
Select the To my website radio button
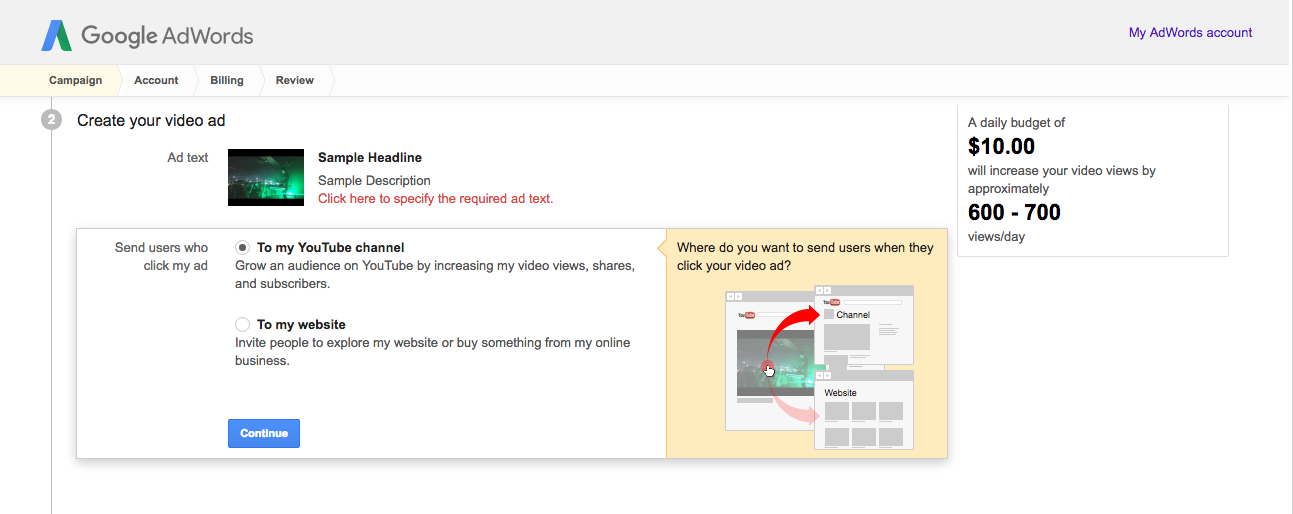(242, 324)
